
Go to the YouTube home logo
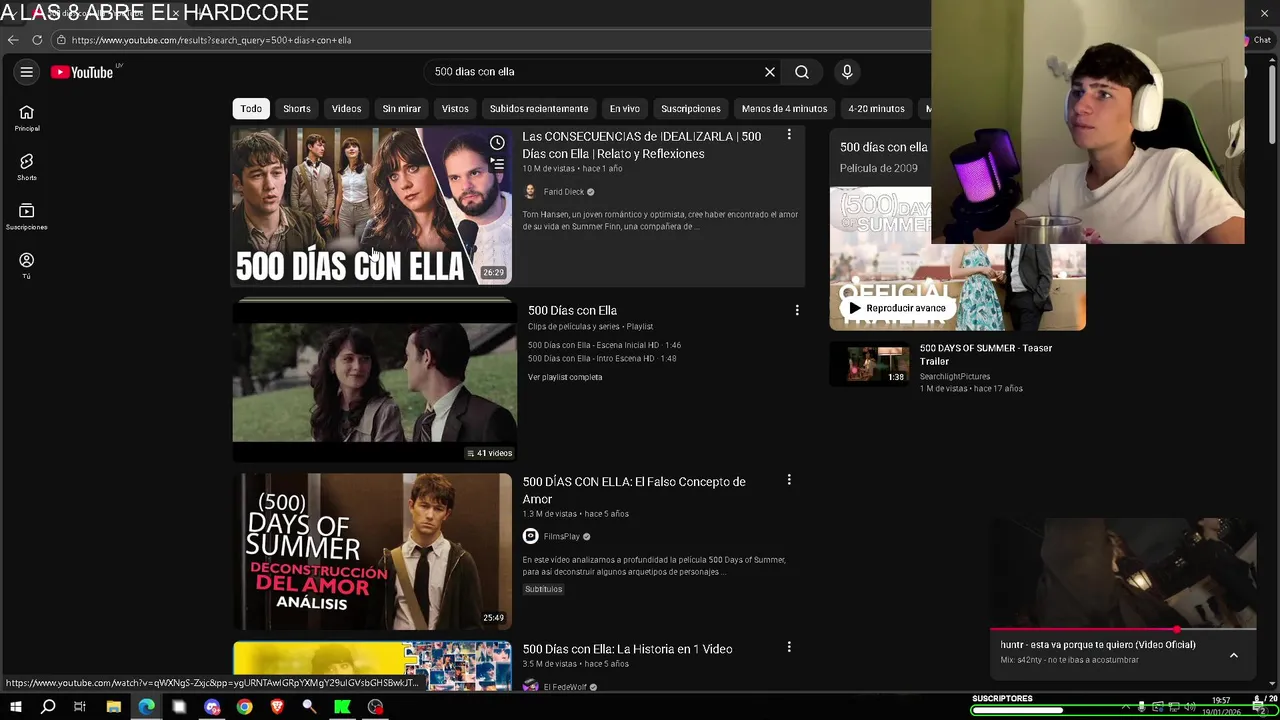tap(82, 72)
